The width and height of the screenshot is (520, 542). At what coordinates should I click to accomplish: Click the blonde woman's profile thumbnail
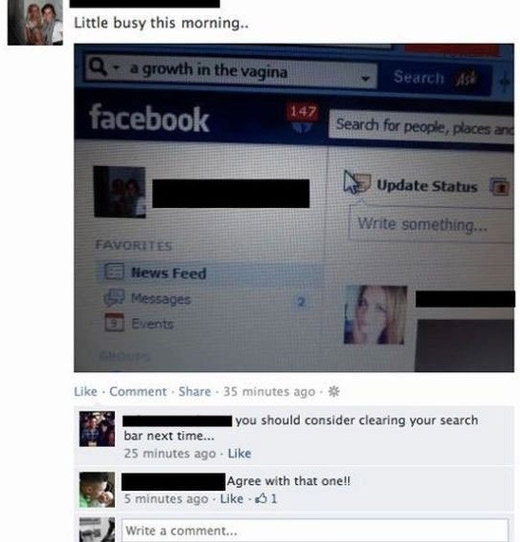click(375, 315)
